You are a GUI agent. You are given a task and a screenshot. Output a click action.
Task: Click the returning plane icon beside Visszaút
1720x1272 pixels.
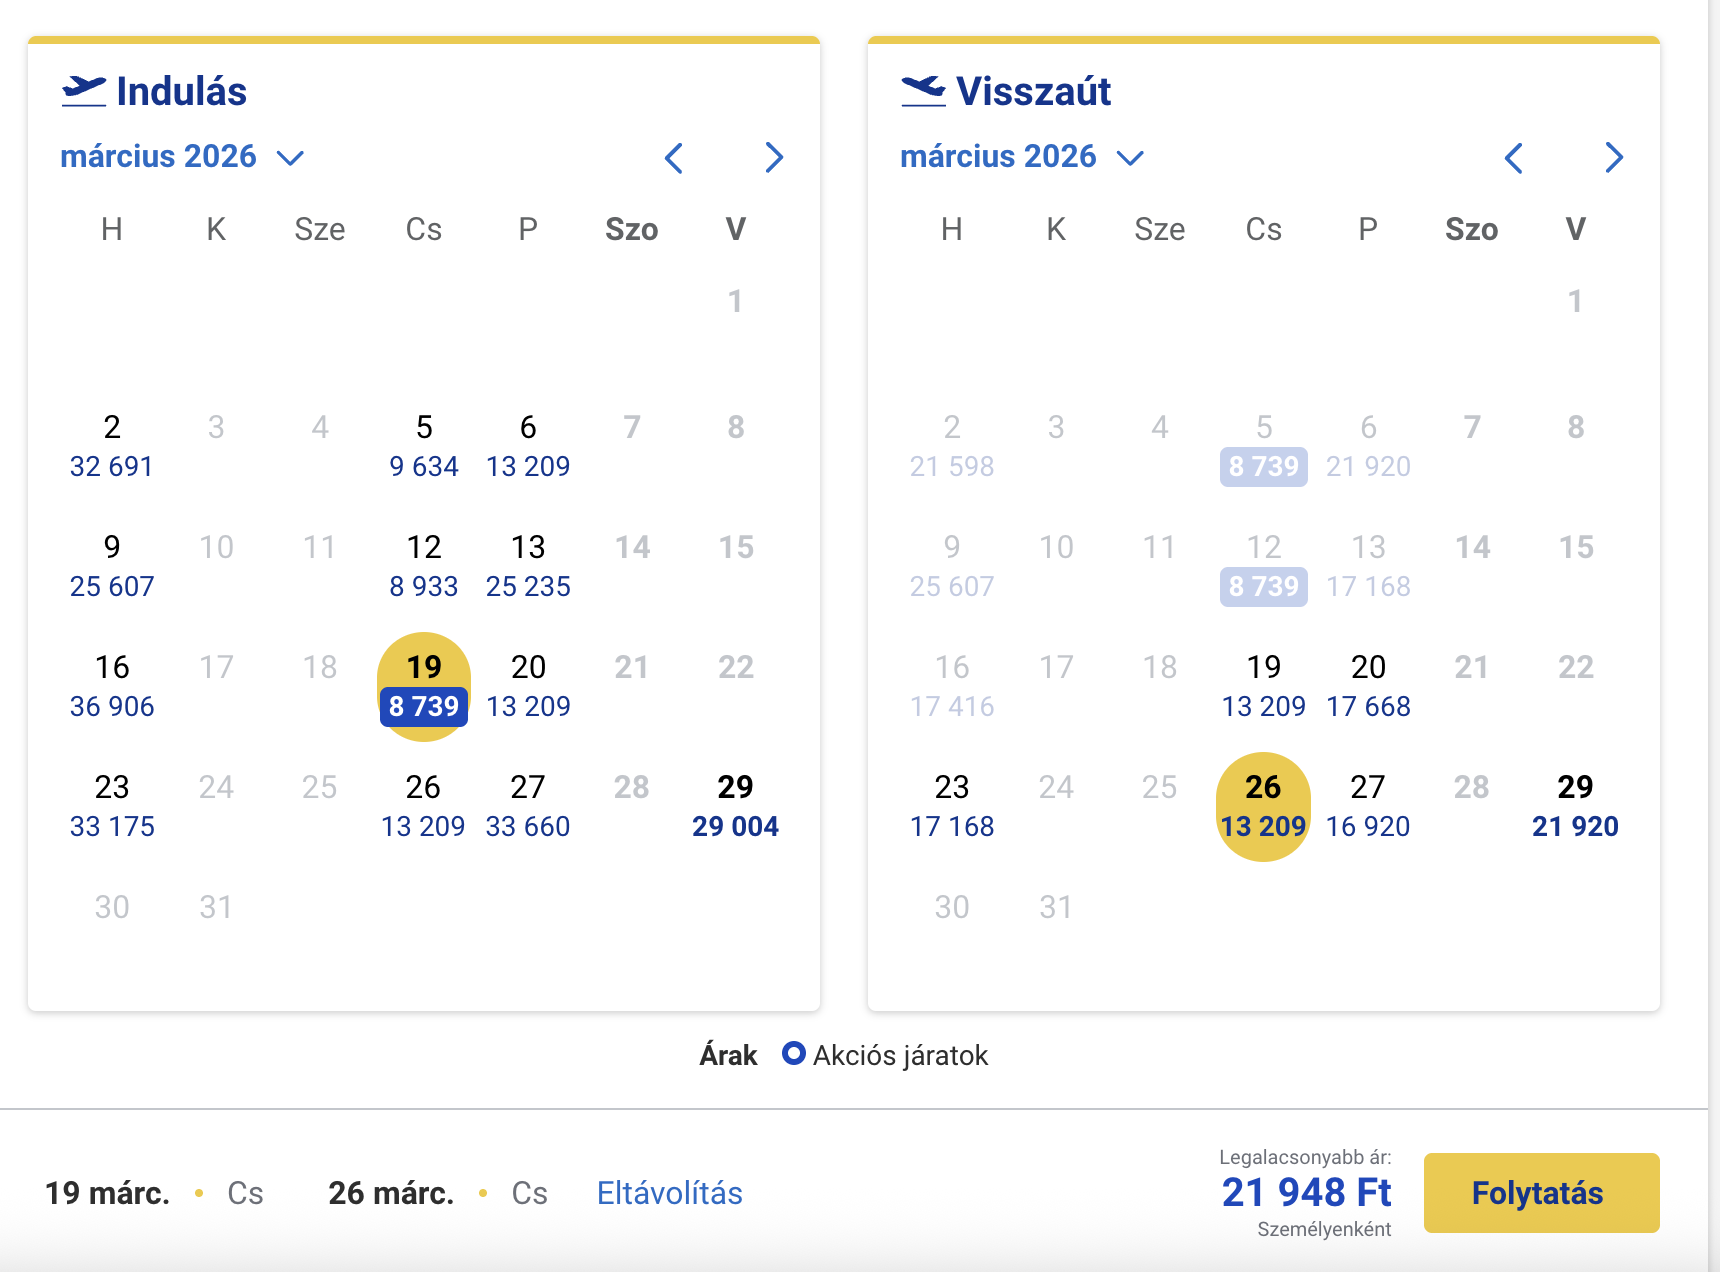pos(923,91)
